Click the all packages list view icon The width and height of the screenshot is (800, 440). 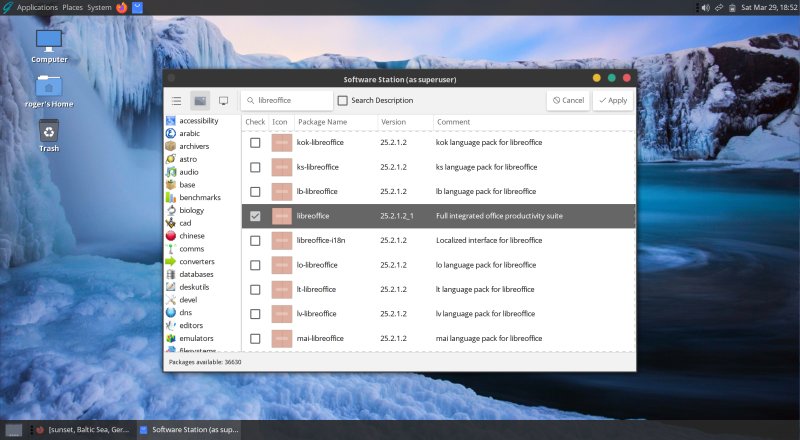177,101
